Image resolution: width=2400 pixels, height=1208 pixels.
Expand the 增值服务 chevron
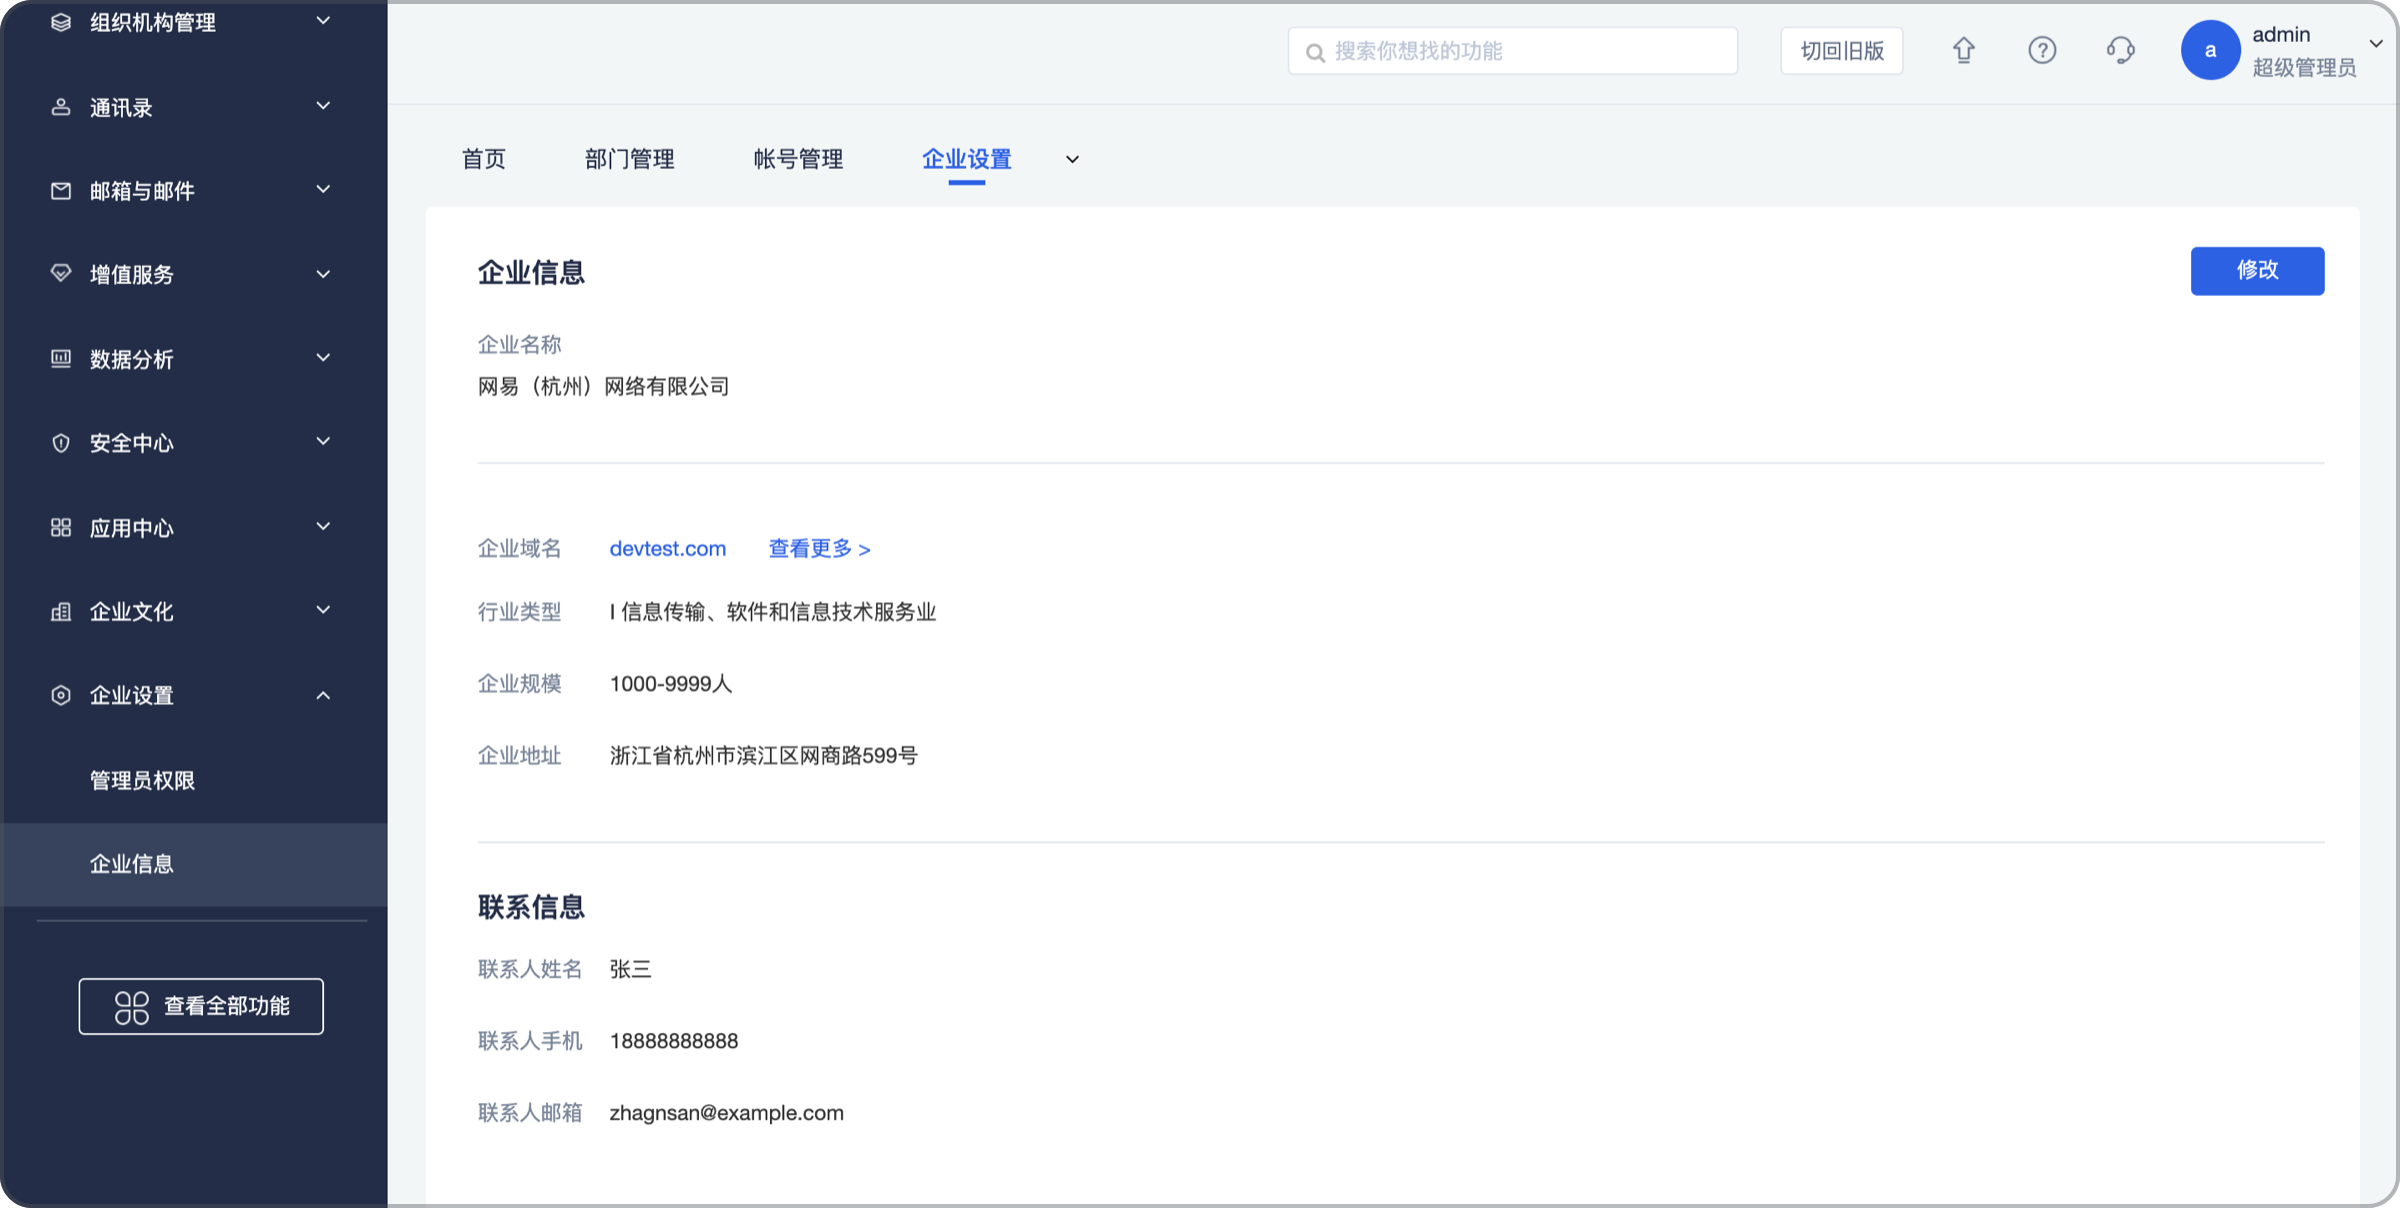(x=323, y=274)
